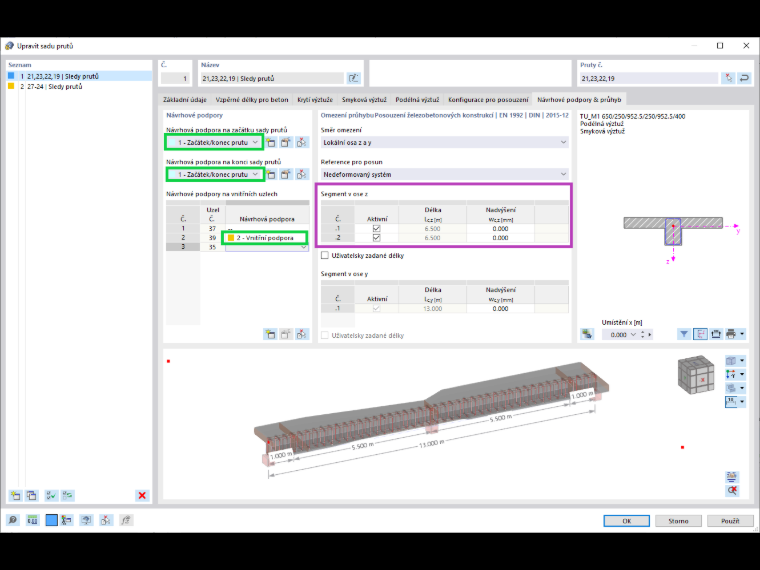Open the axis orientation -Y dropdown

pyautogui.click(x=742, y=374)
